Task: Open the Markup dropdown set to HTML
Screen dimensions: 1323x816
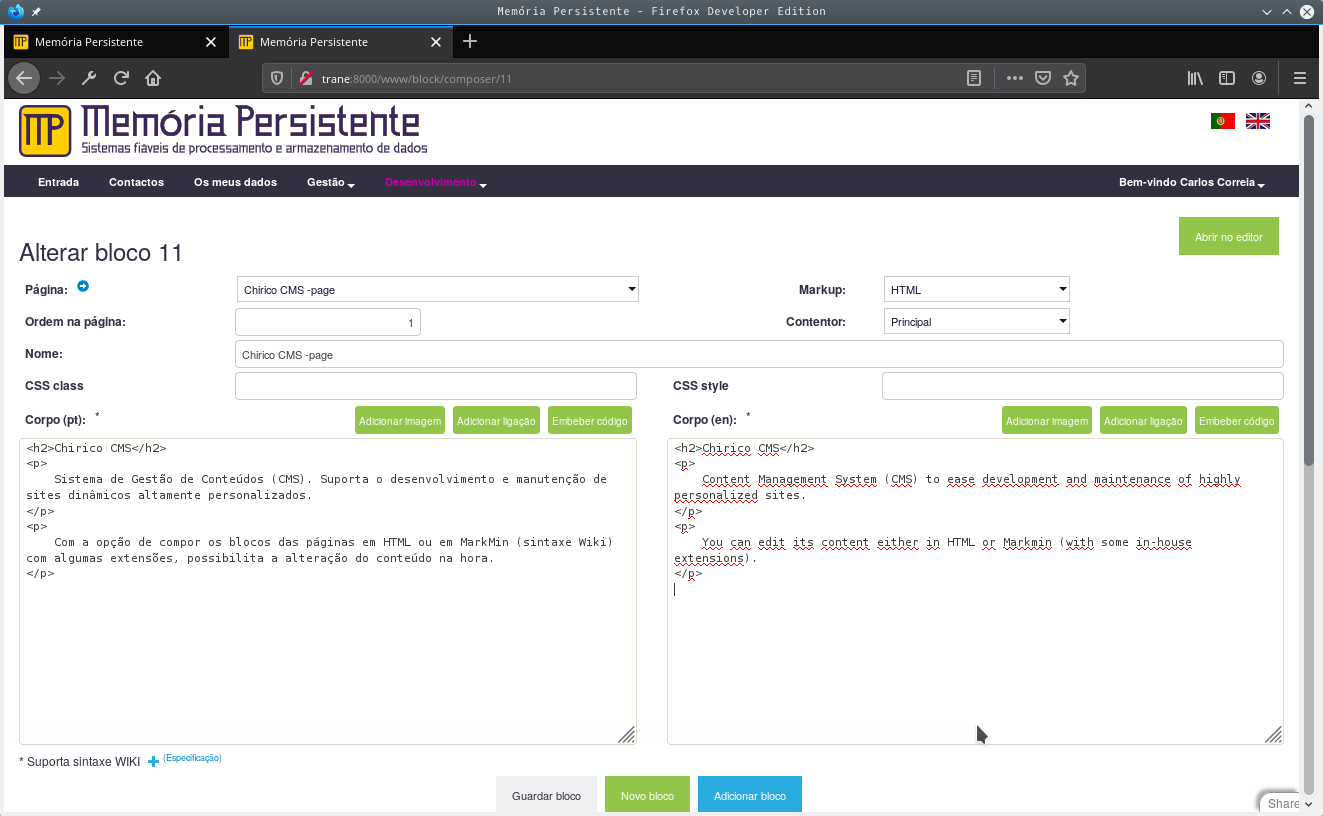Action: coord(977,289)
